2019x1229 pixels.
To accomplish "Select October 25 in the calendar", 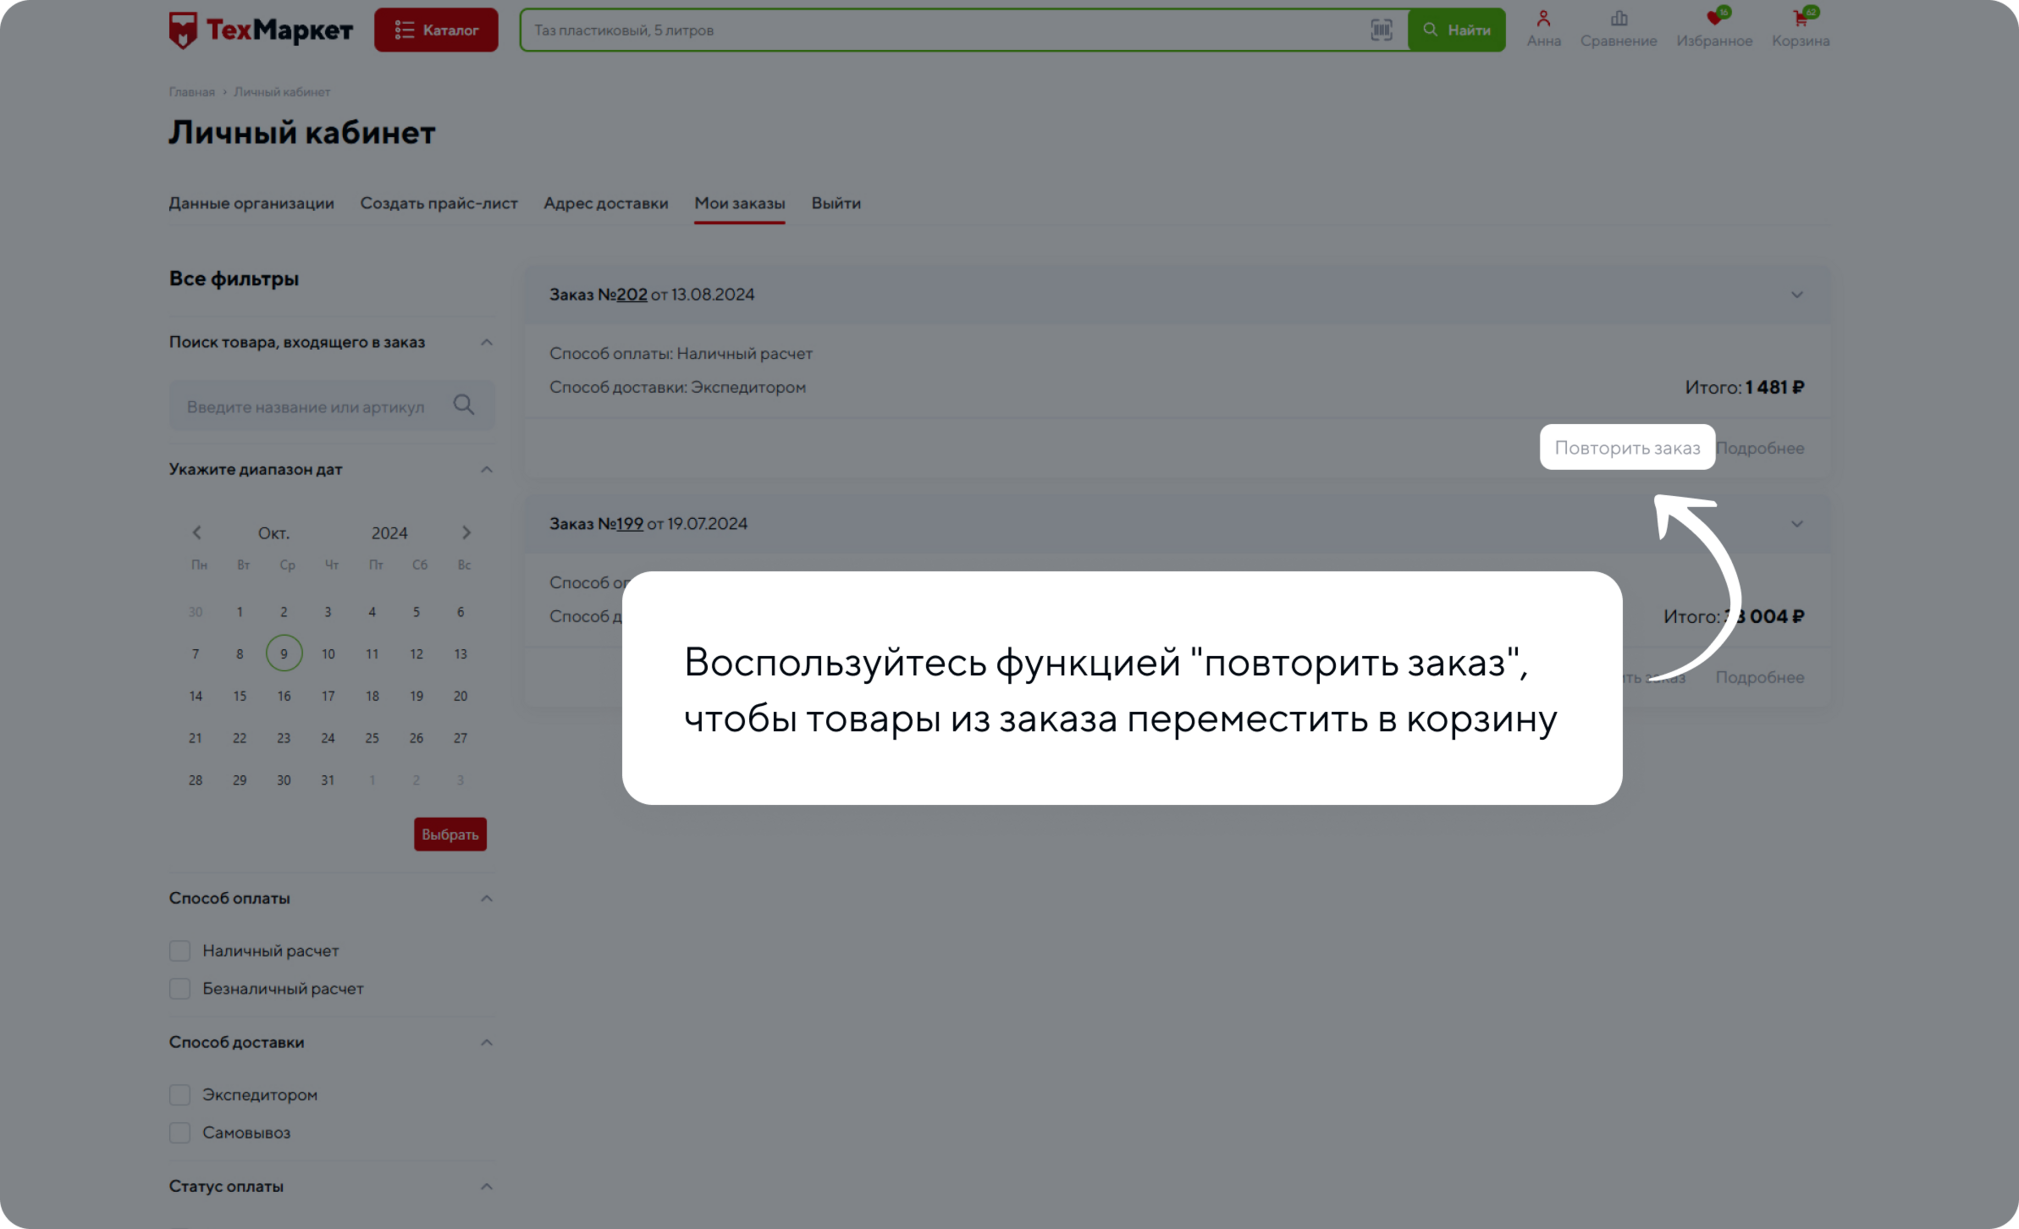I will 372,738.
